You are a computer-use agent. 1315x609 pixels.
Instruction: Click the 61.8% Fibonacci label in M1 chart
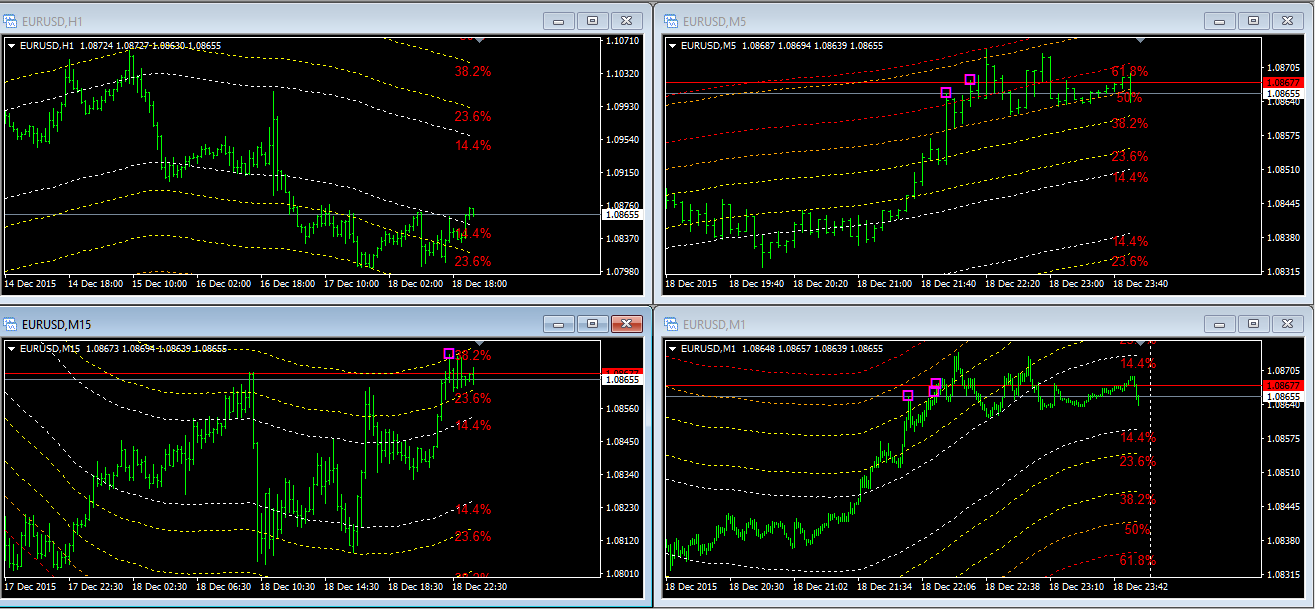click(1138, 560)
